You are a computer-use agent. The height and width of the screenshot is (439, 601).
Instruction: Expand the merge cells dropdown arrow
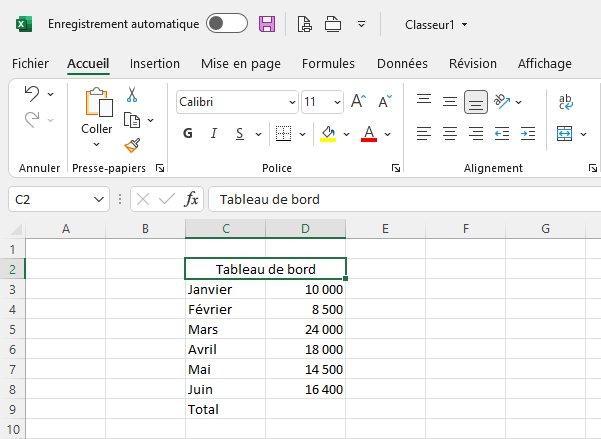click(x=583, y=134)
